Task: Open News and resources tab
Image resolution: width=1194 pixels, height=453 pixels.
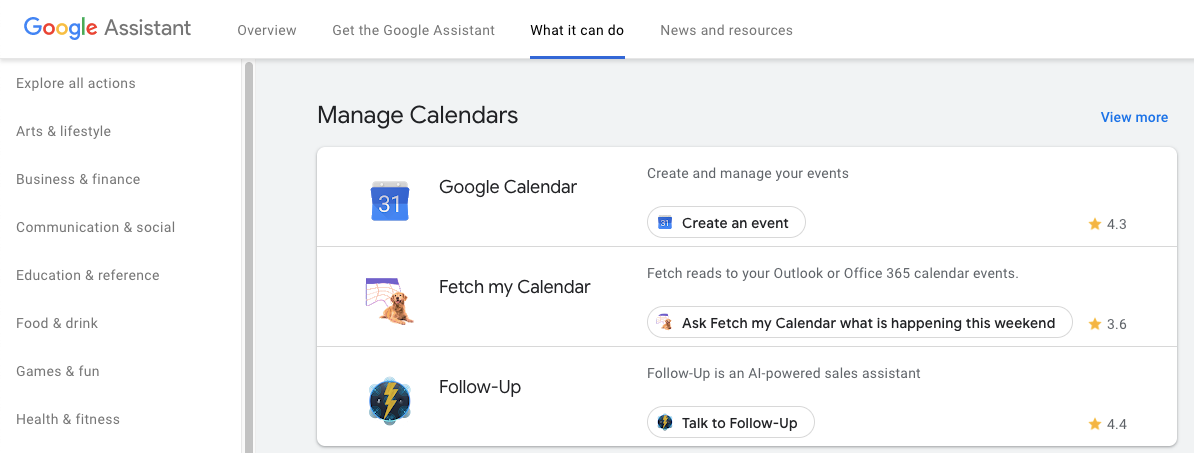Action: coord(726,30)
